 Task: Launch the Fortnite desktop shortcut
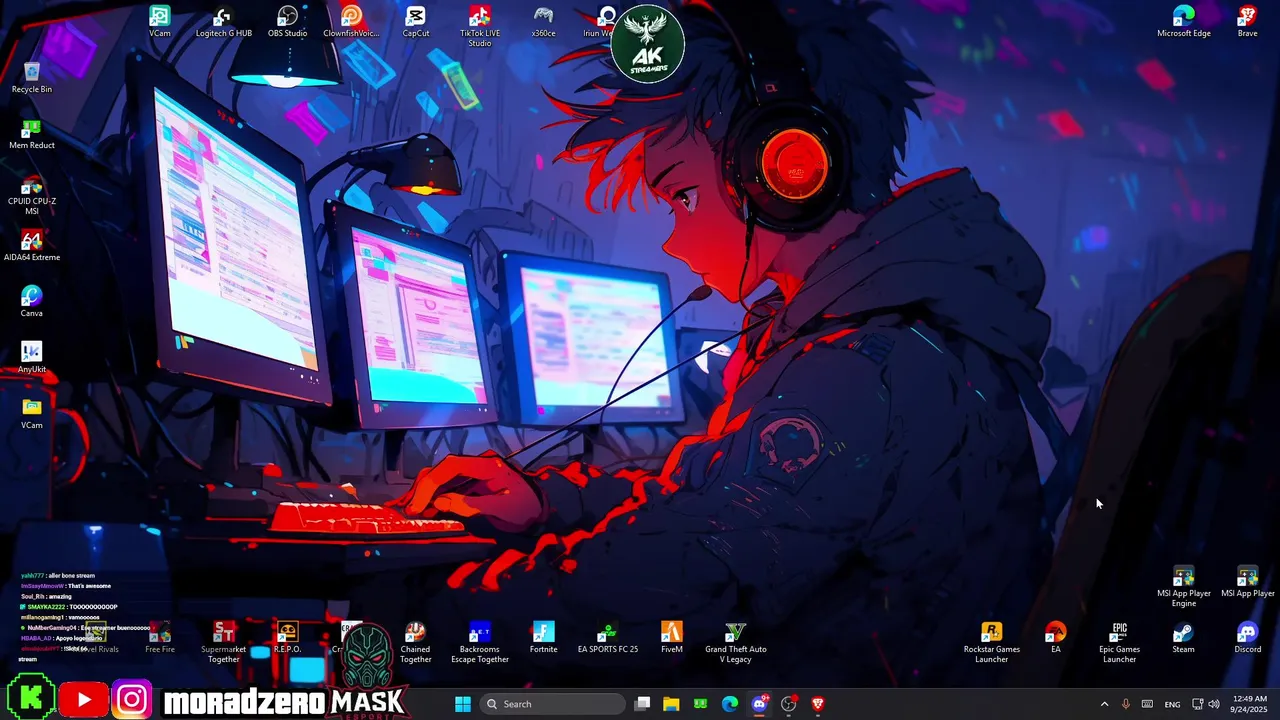(x=543, y=638)
